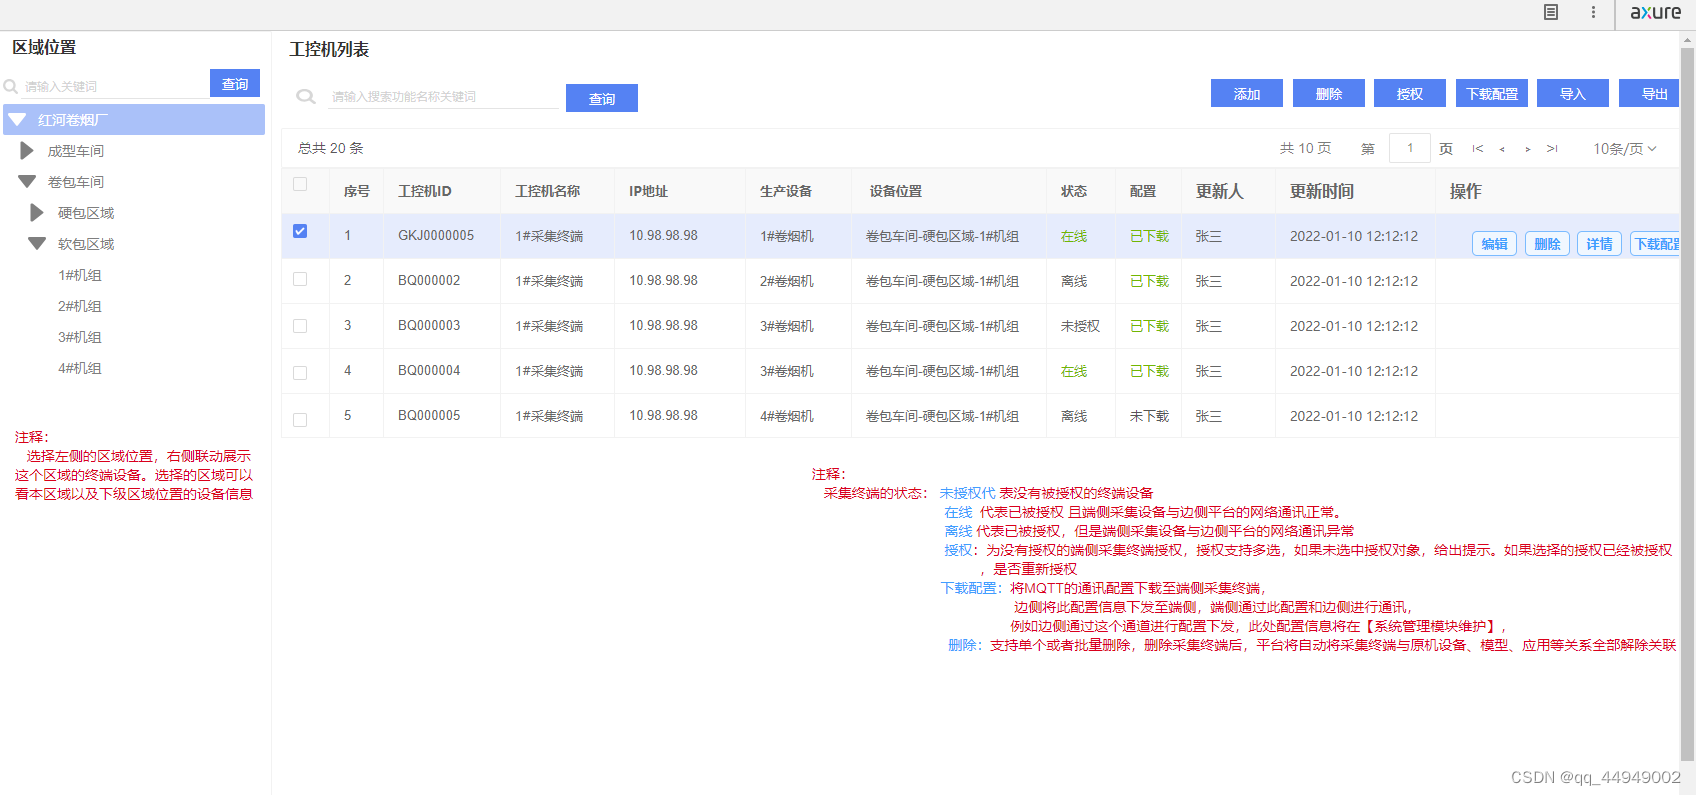Check the BQ000002 row checkbox
This screenshot has width=1696, height=795.
point(300,279)
